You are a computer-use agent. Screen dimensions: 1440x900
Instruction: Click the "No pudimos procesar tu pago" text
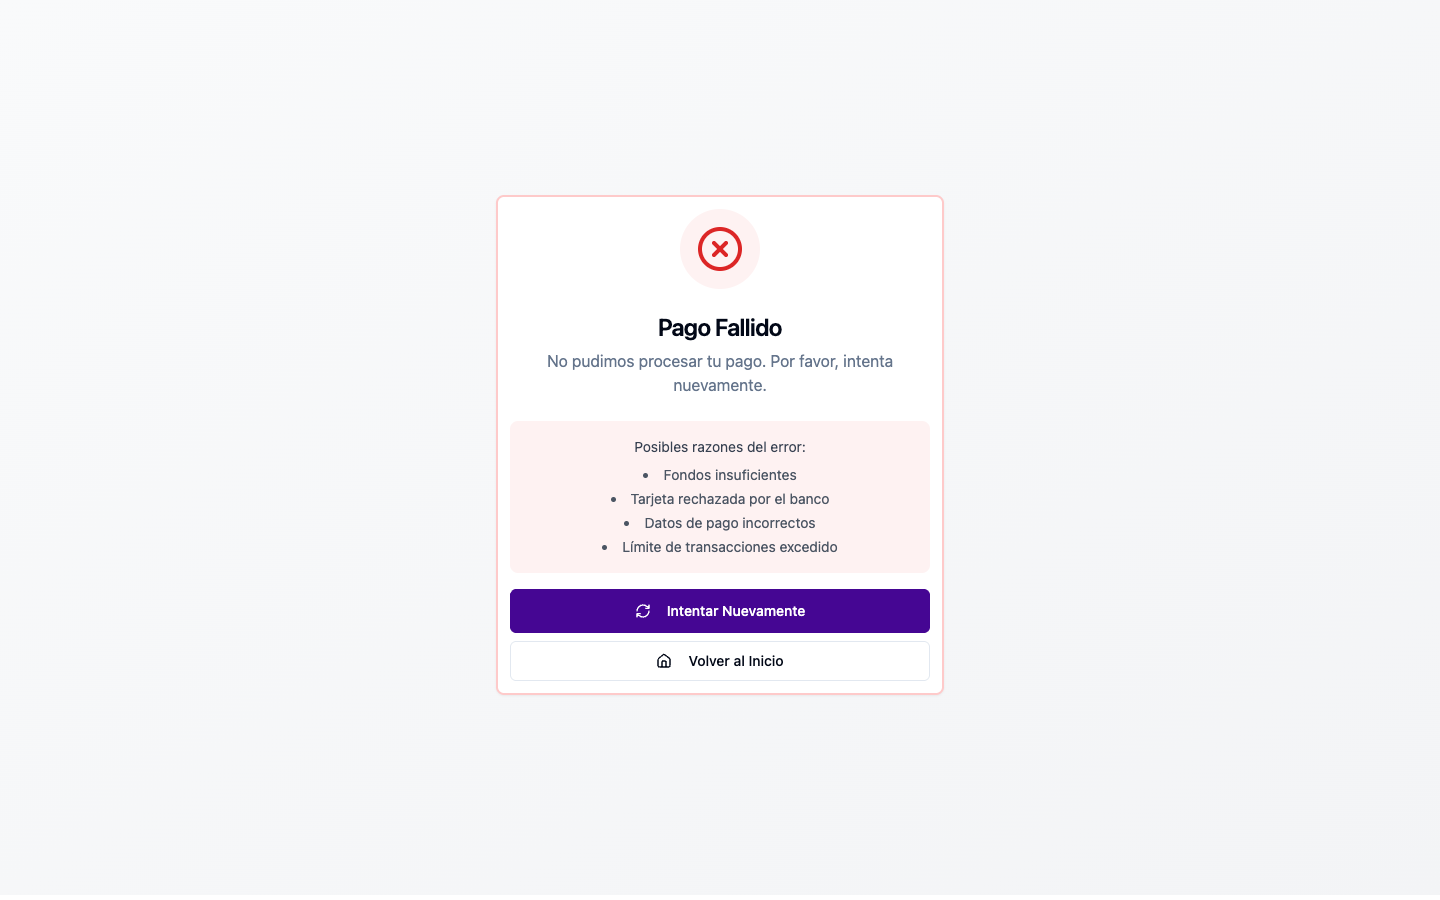pyautogui.click(x=656, y=361)
